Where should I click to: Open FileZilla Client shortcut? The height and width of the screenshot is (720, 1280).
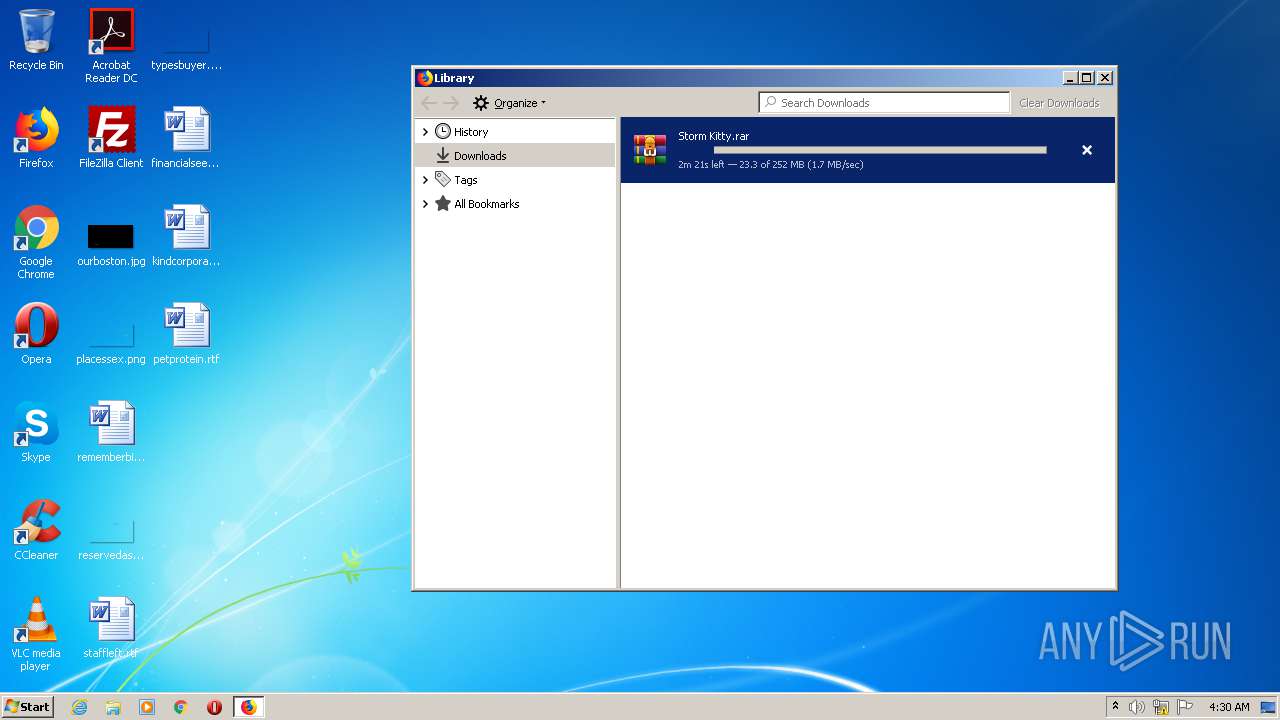point(111,138)
